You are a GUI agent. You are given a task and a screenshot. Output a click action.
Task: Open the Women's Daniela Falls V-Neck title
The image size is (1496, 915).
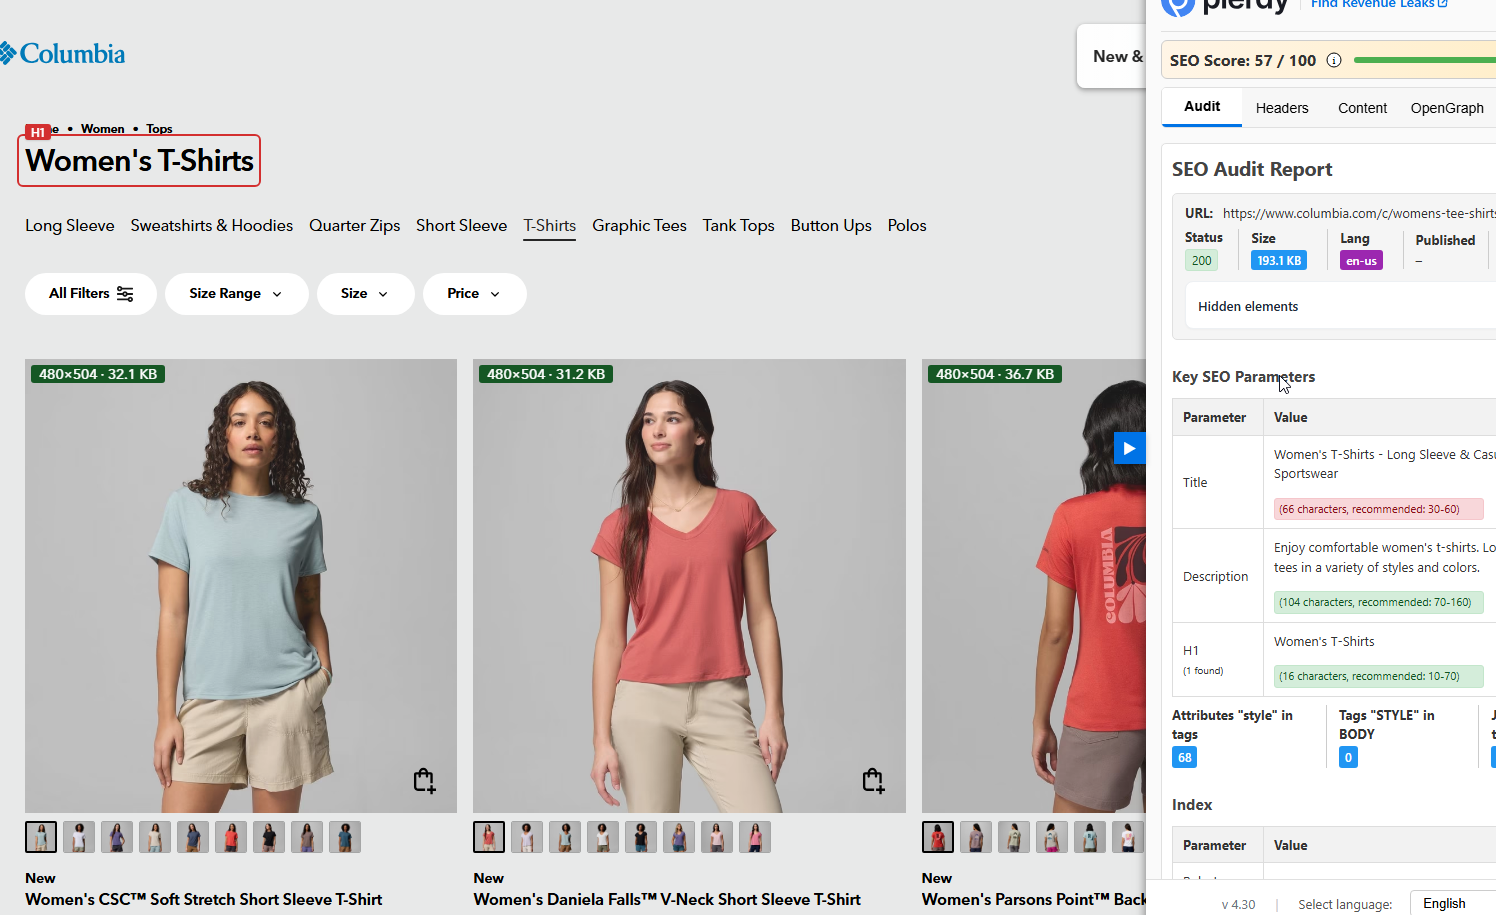pos(667,900)
